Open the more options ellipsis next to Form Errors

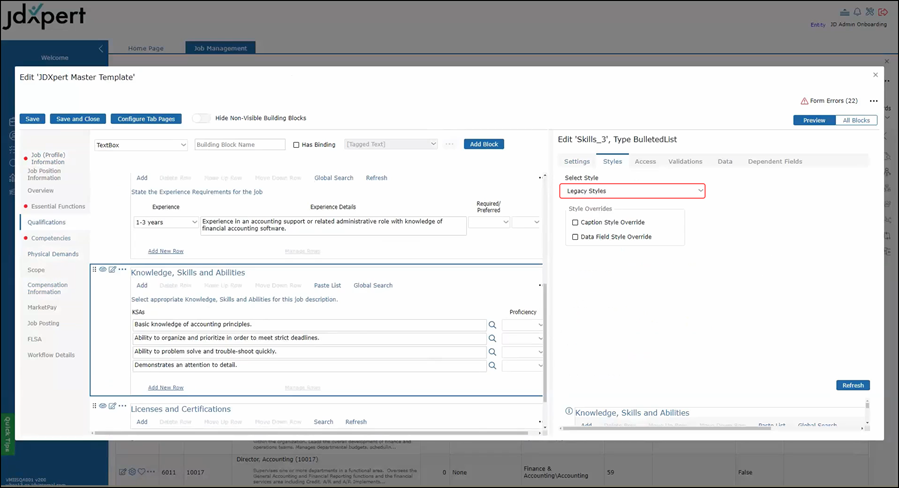(873, 101)
